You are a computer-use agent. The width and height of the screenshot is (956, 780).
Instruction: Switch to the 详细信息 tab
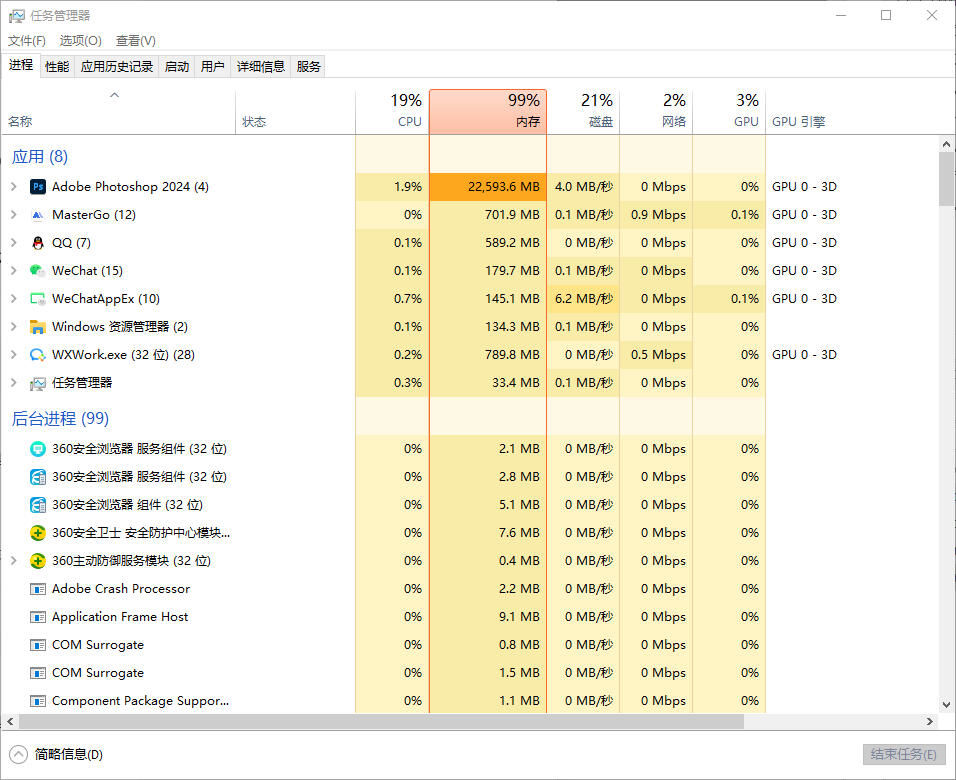pos(261,66)
